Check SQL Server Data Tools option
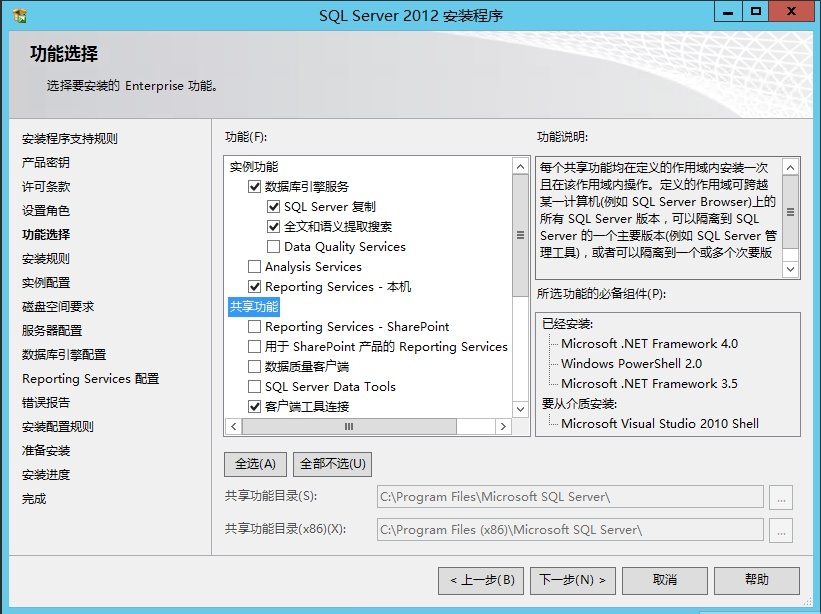 (254, 386)
